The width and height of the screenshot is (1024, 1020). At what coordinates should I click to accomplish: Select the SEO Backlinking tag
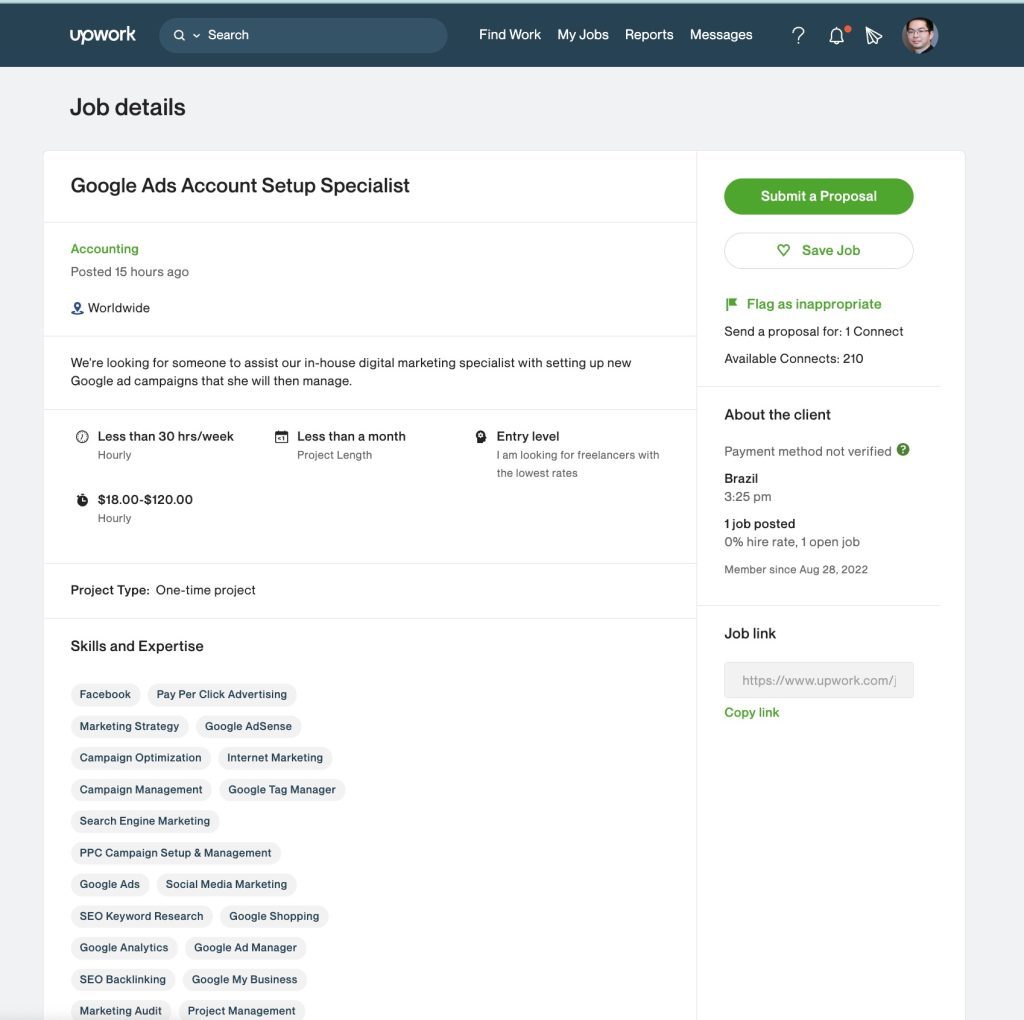[x=123, y=980]
